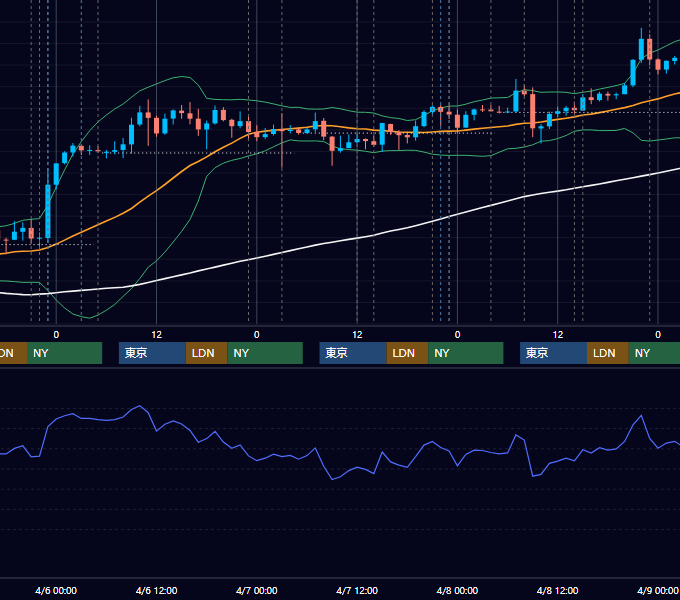The width and height of the screenshot is (680, 600).
Task: Select the 東京 session block on 4/7
Action: coord(353,353)
